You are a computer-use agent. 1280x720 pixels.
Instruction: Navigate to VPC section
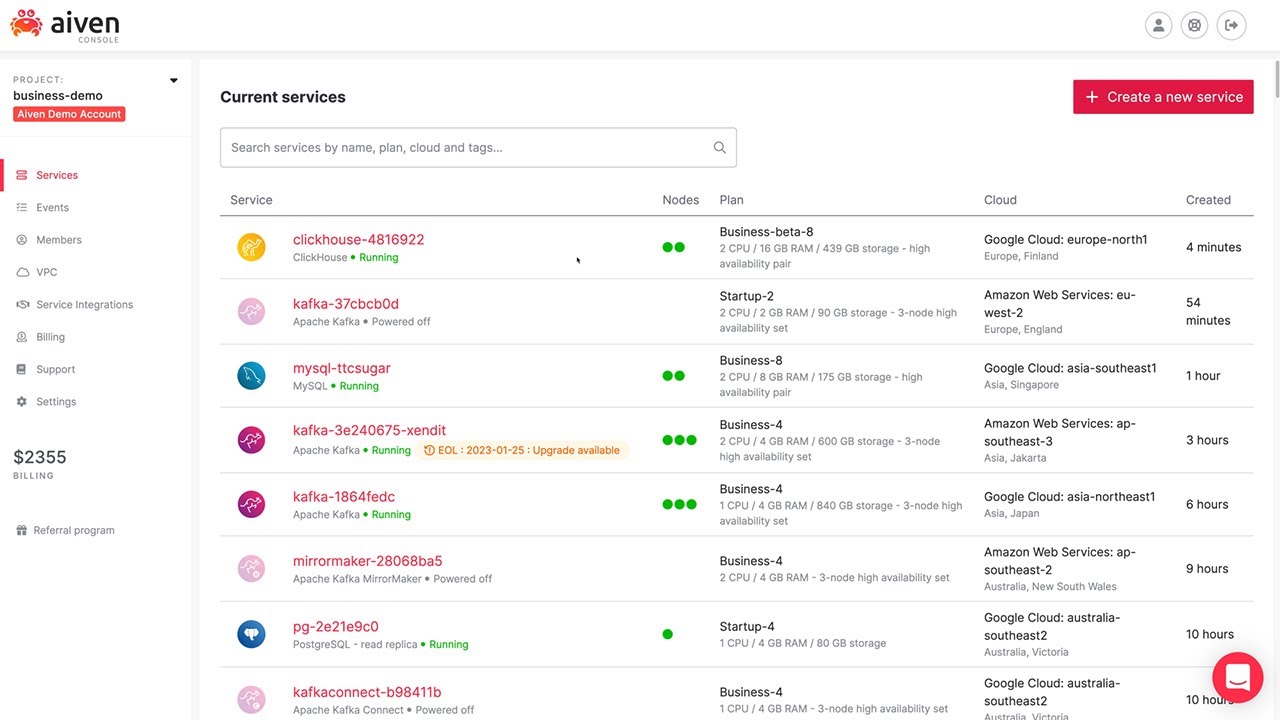point(47,272)
